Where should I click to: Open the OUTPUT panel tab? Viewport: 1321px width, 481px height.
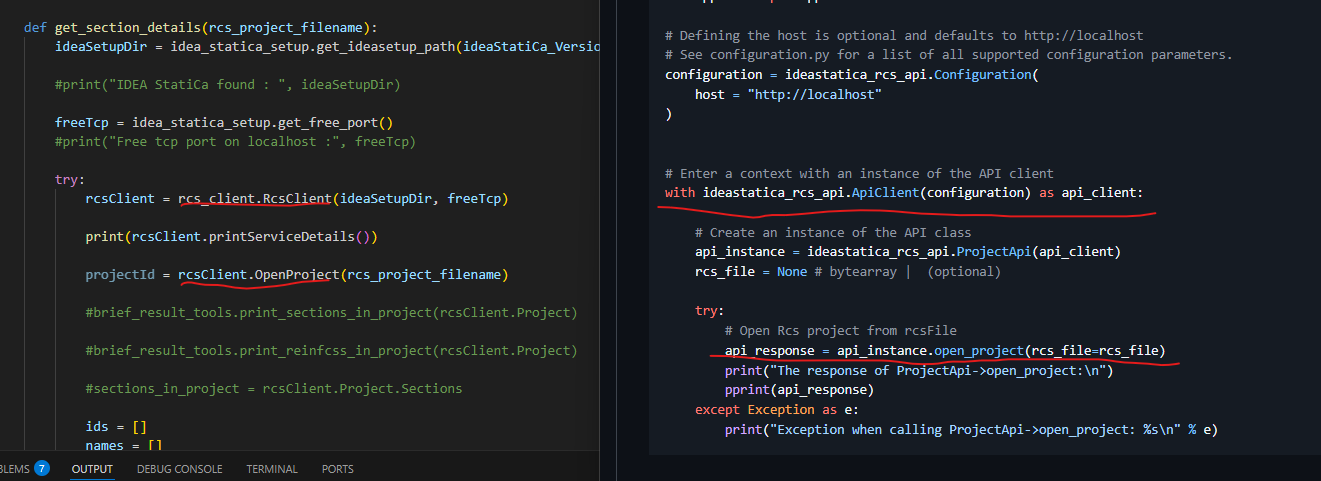[92, 469]
